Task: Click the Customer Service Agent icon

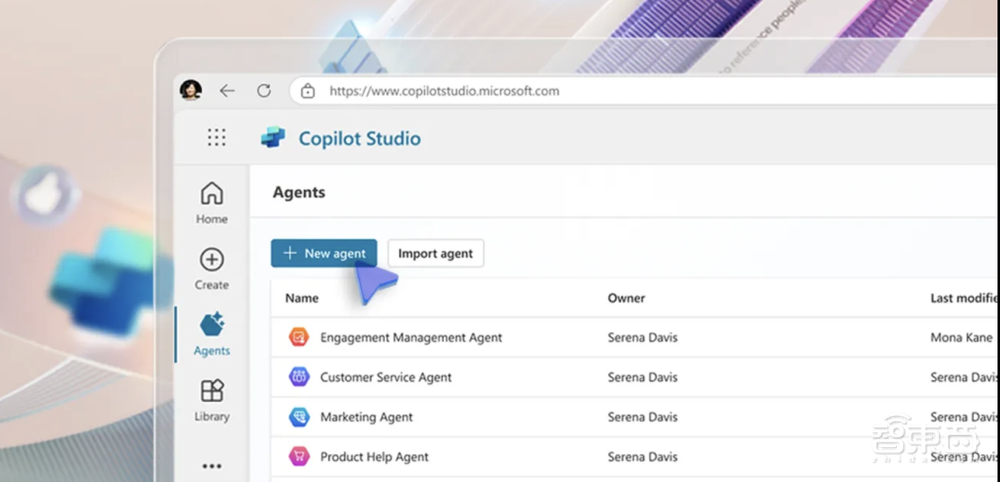Action: click(298, 377)
